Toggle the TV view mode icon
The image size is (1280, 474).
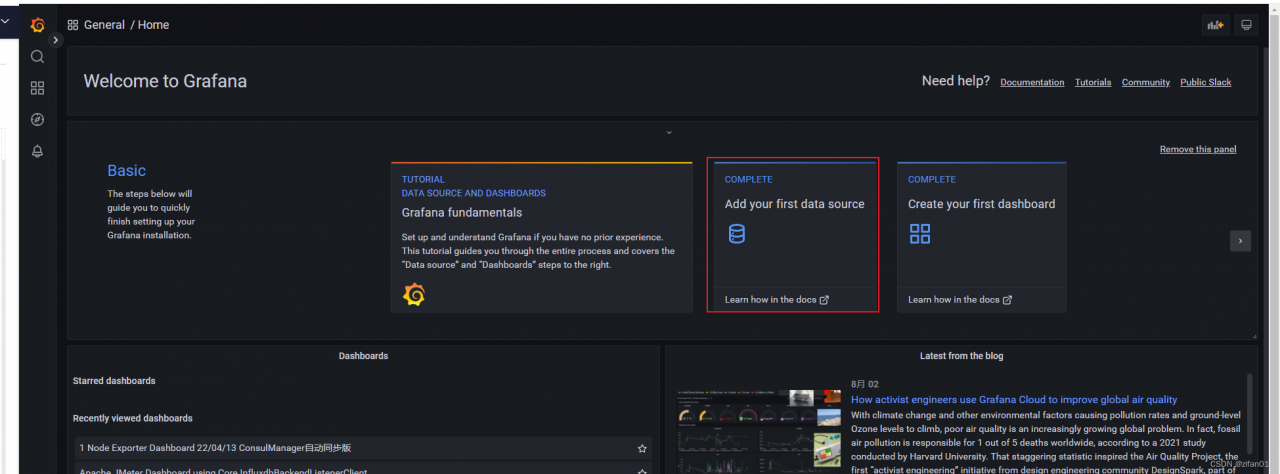(1246, 25)
